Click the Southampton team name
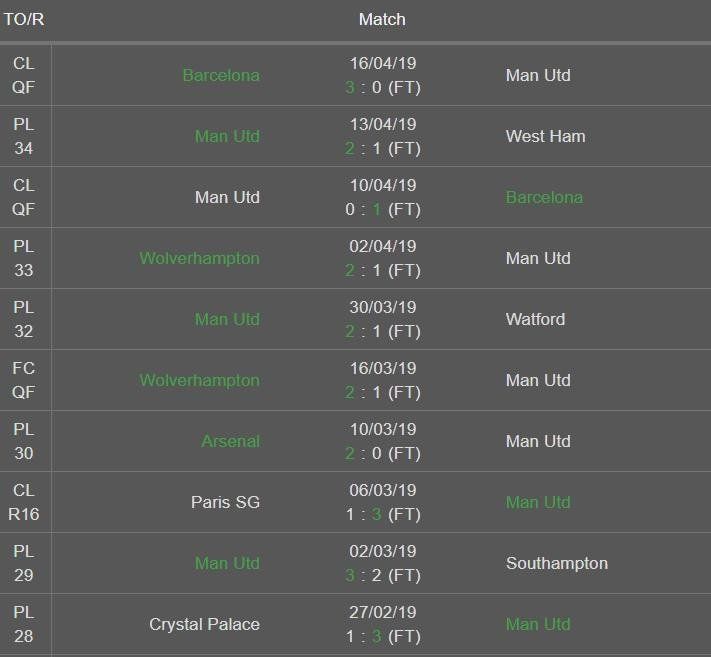This screenshot has width=711, height=657. point(556,563)
